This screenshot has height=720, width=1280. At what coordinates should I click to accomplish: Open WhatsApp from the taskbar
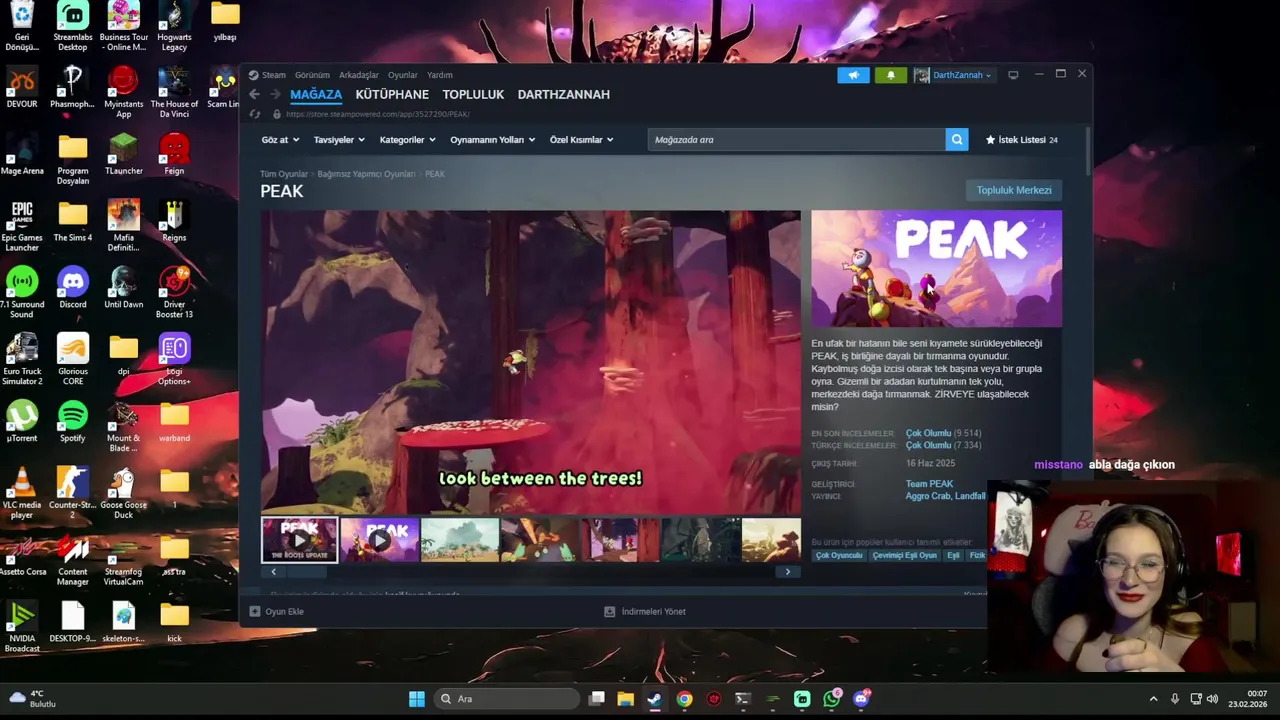click(x=832, y=699)
